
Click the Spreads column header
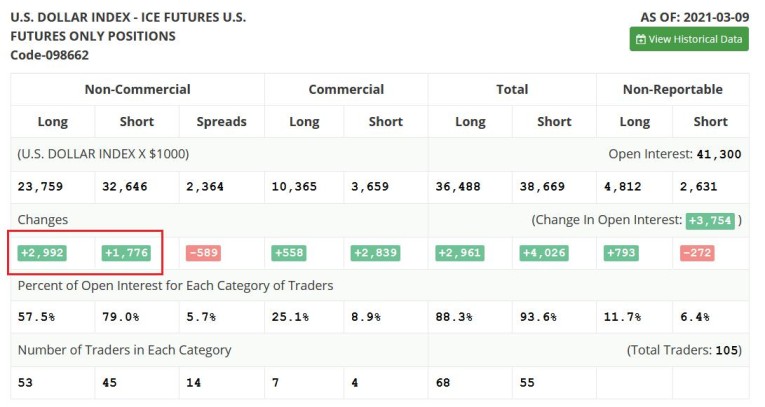[x=221, y=121]
